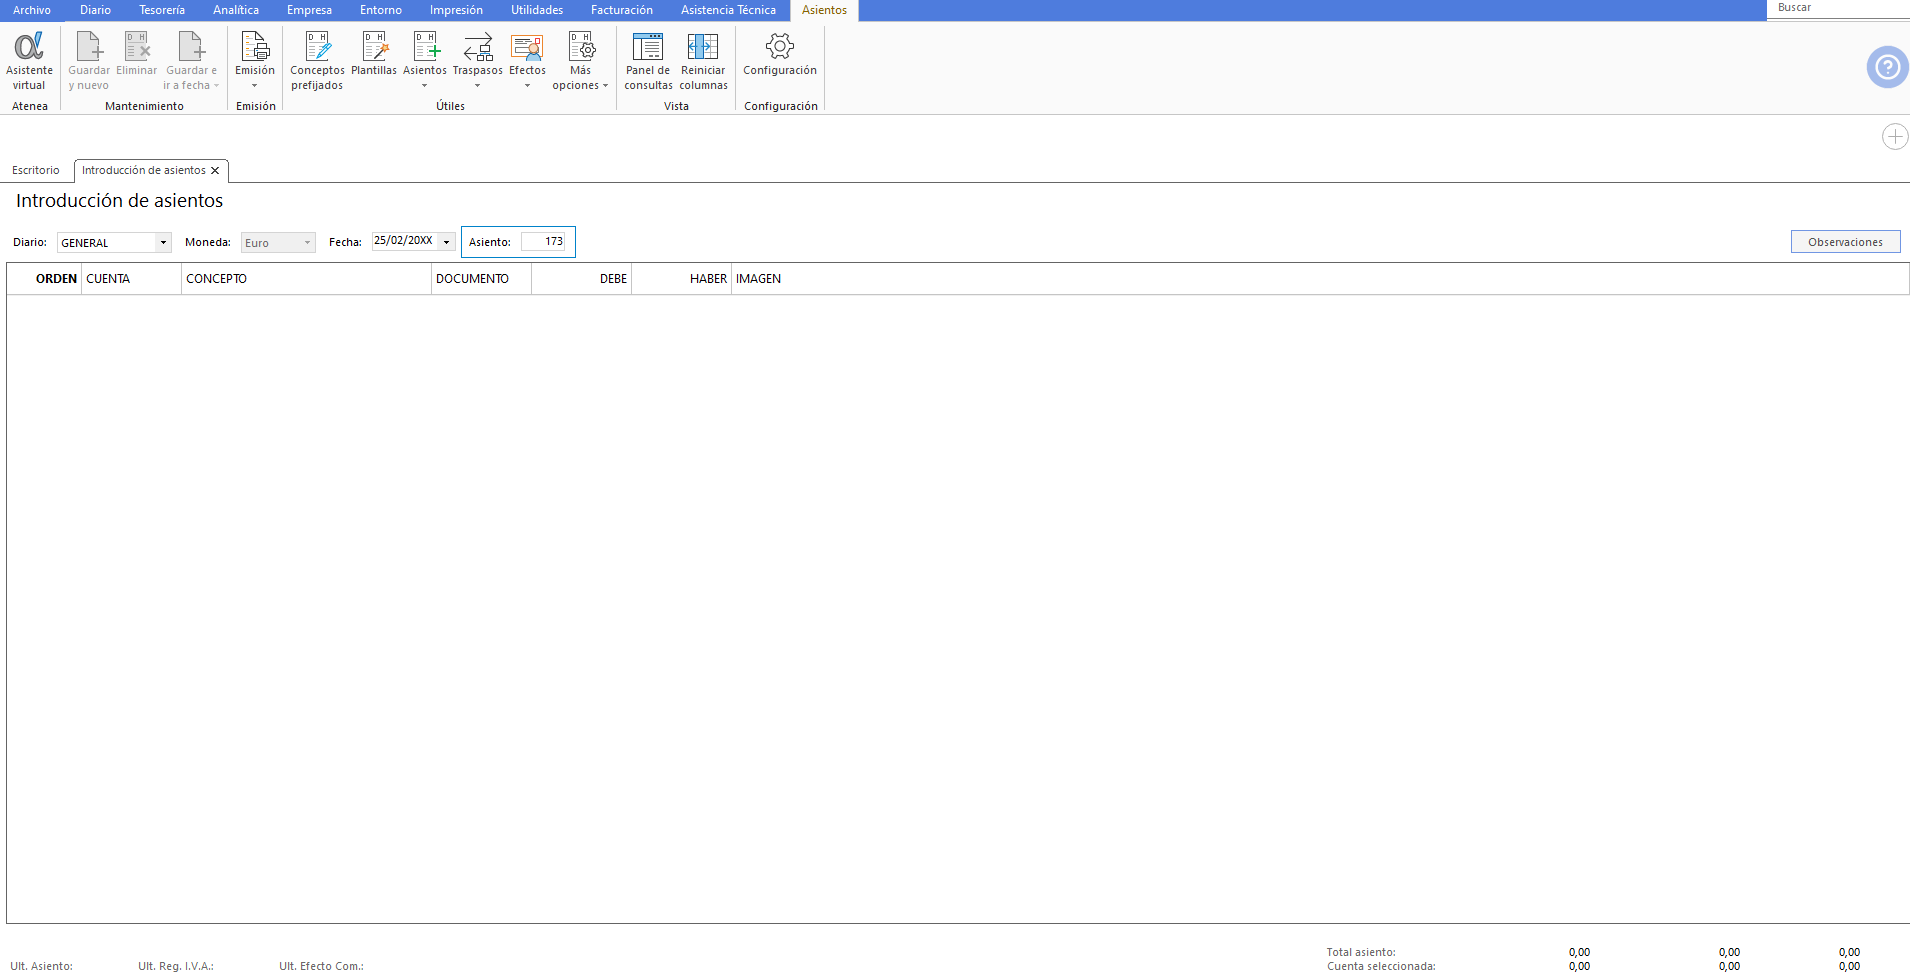
Task: Select the Asientos ribbon tab
Action: tap(824, 10)
